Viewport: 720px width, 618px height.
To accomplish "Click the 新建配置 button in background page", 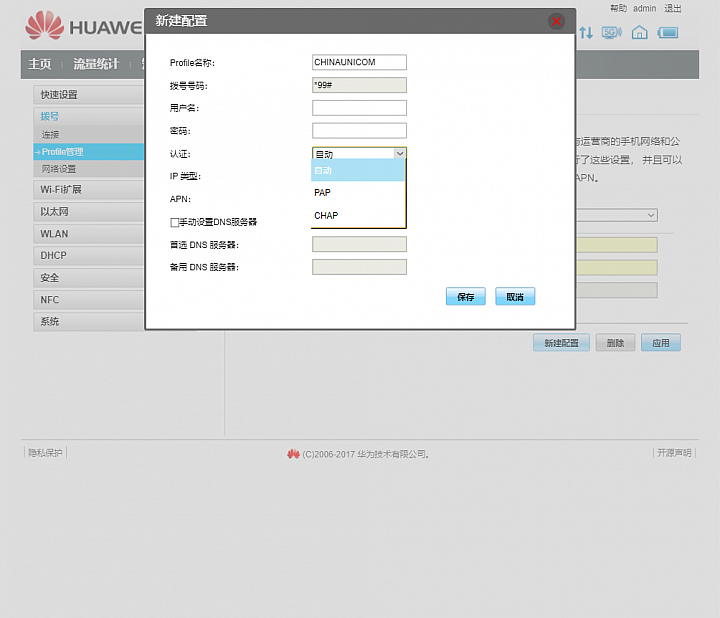I will click(x=561, y=343).
